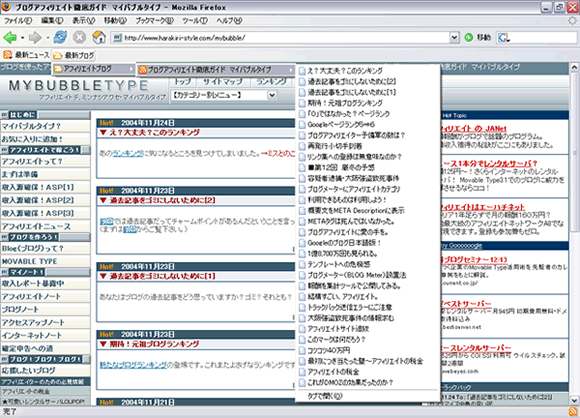Click the RSS icon in status bar
The height and width of the screenshot is (418, 580).
(x=573, y=412)
